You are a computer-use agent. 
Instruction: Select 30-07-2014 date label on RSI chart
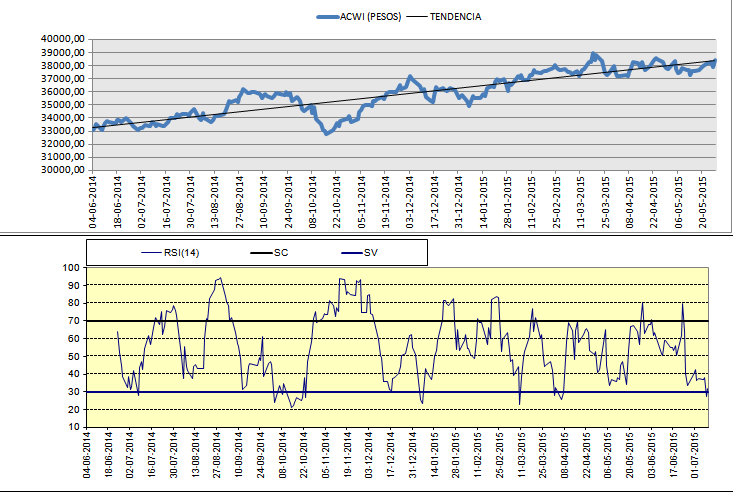(x=173, y=455)
